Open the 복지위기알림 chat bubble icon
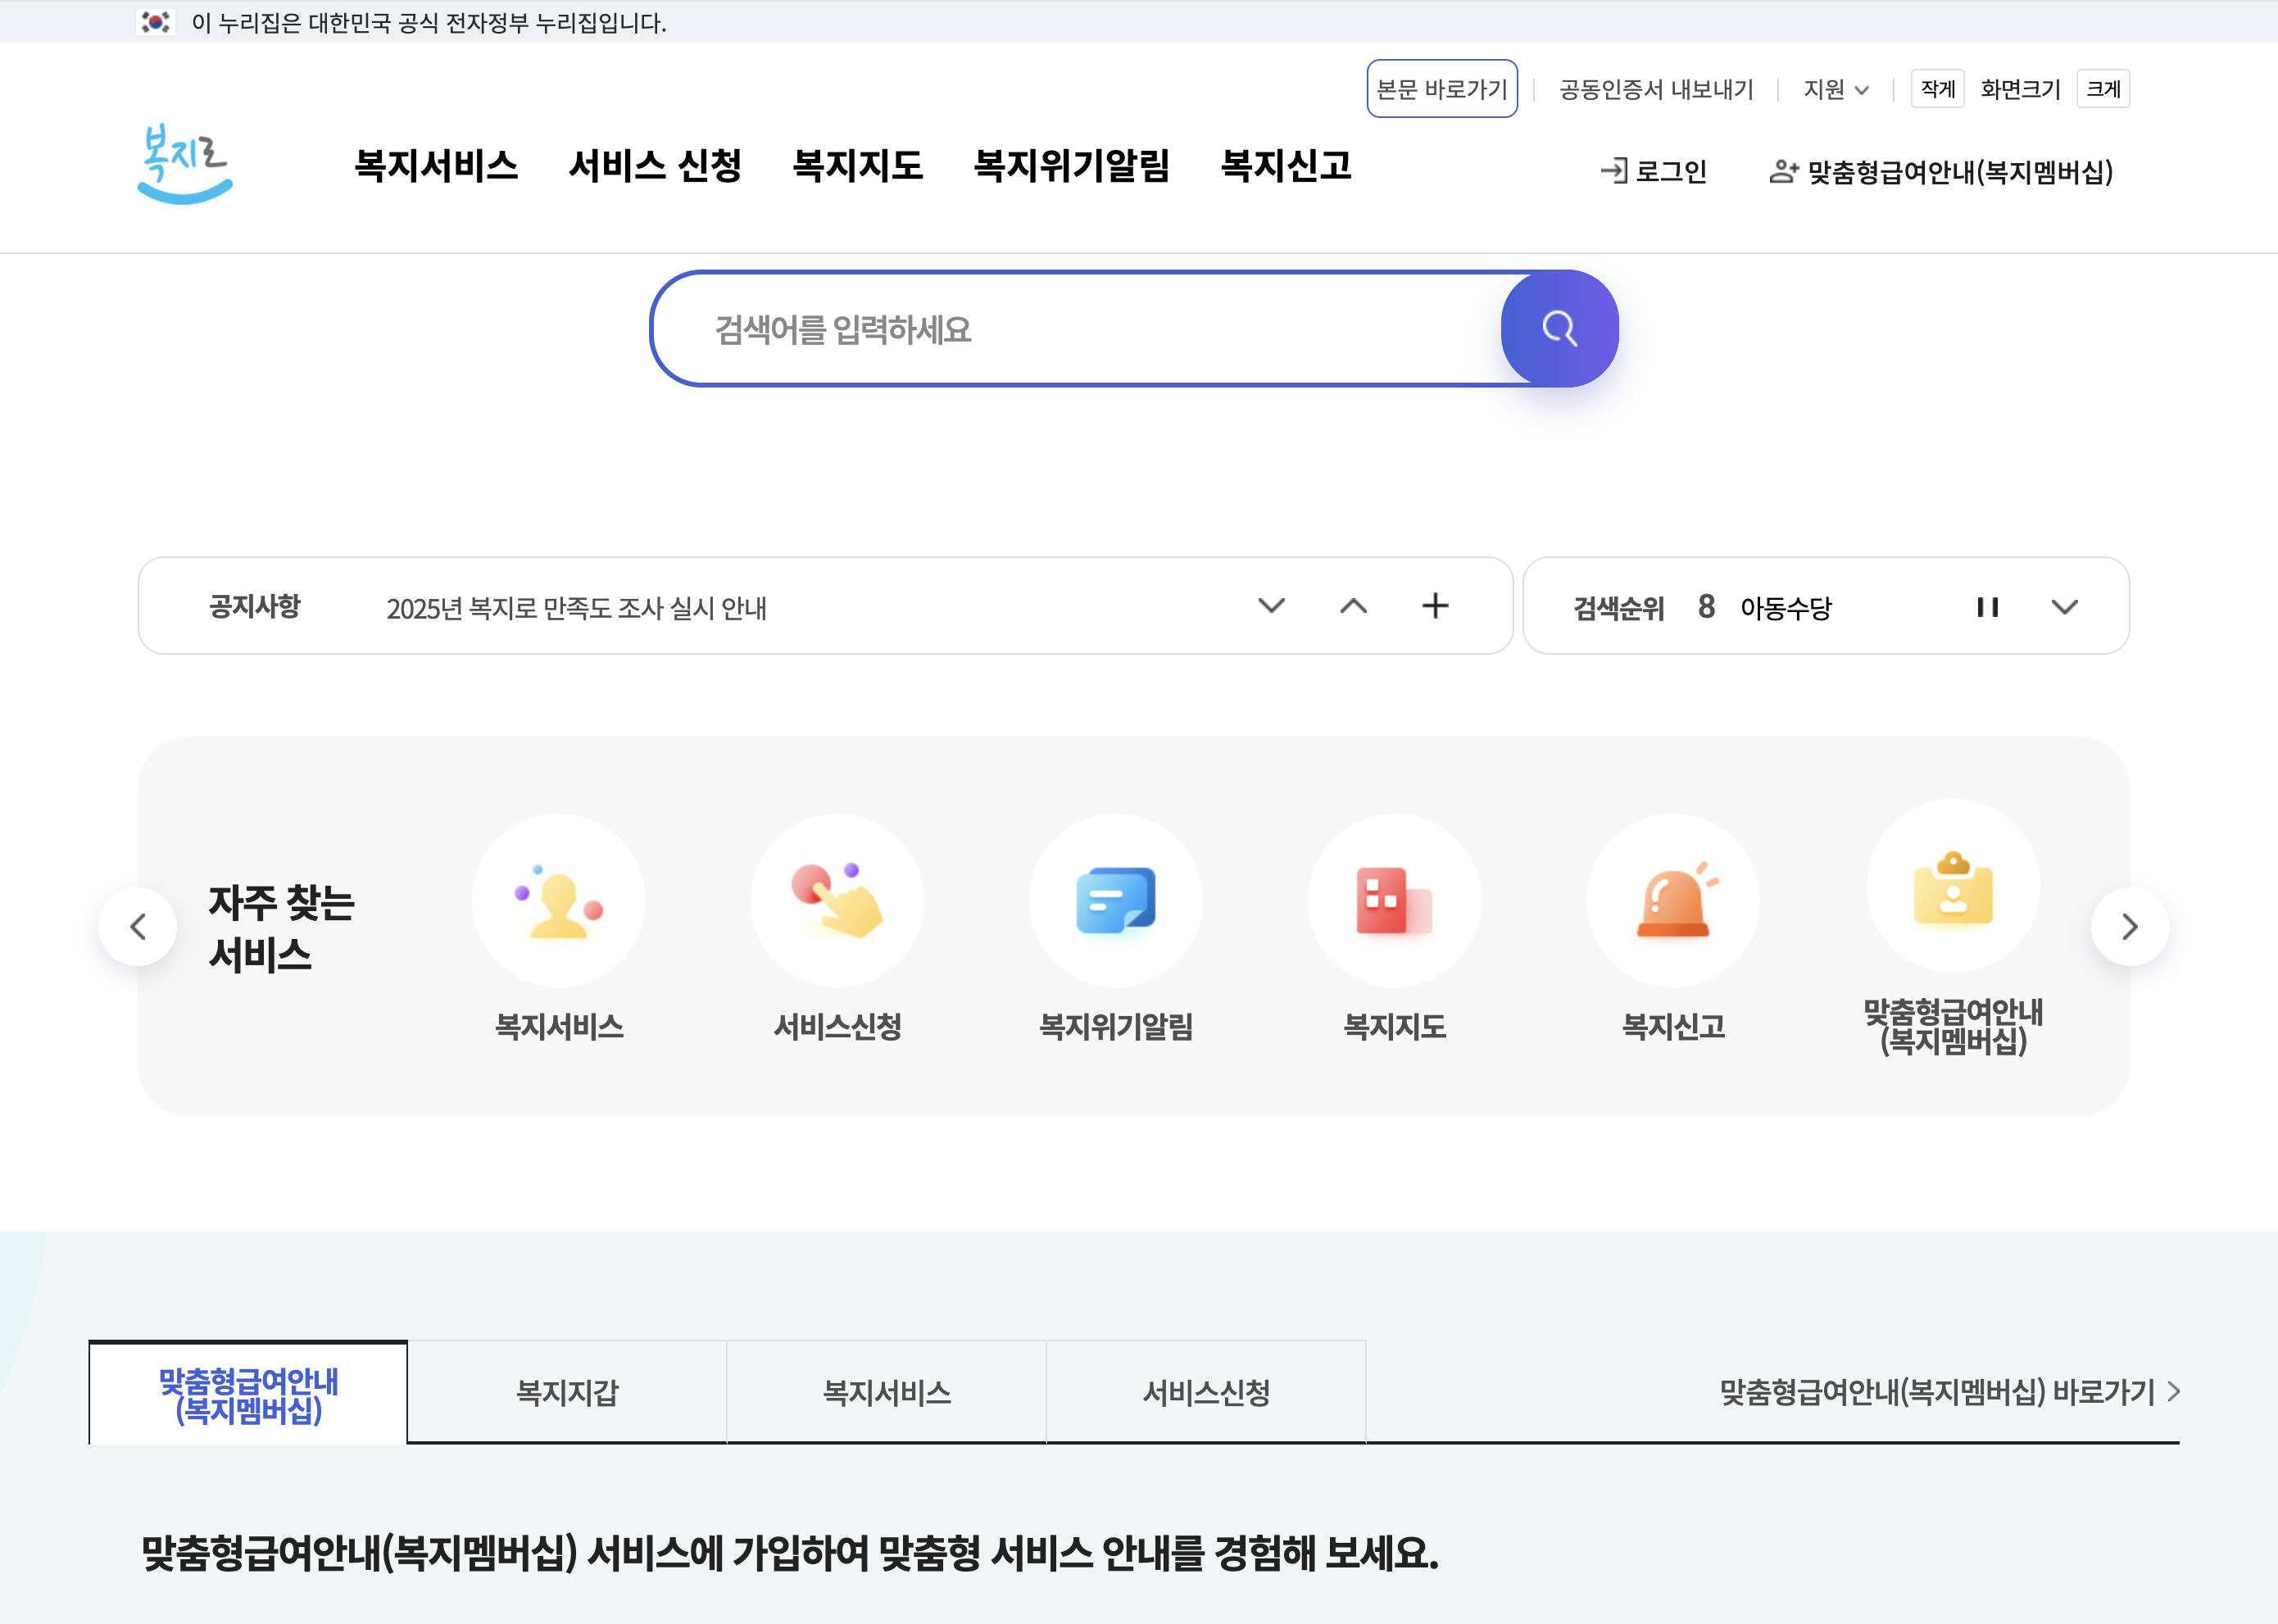The height and width of the screenshot is (1624, 2278). (1115, 900)
